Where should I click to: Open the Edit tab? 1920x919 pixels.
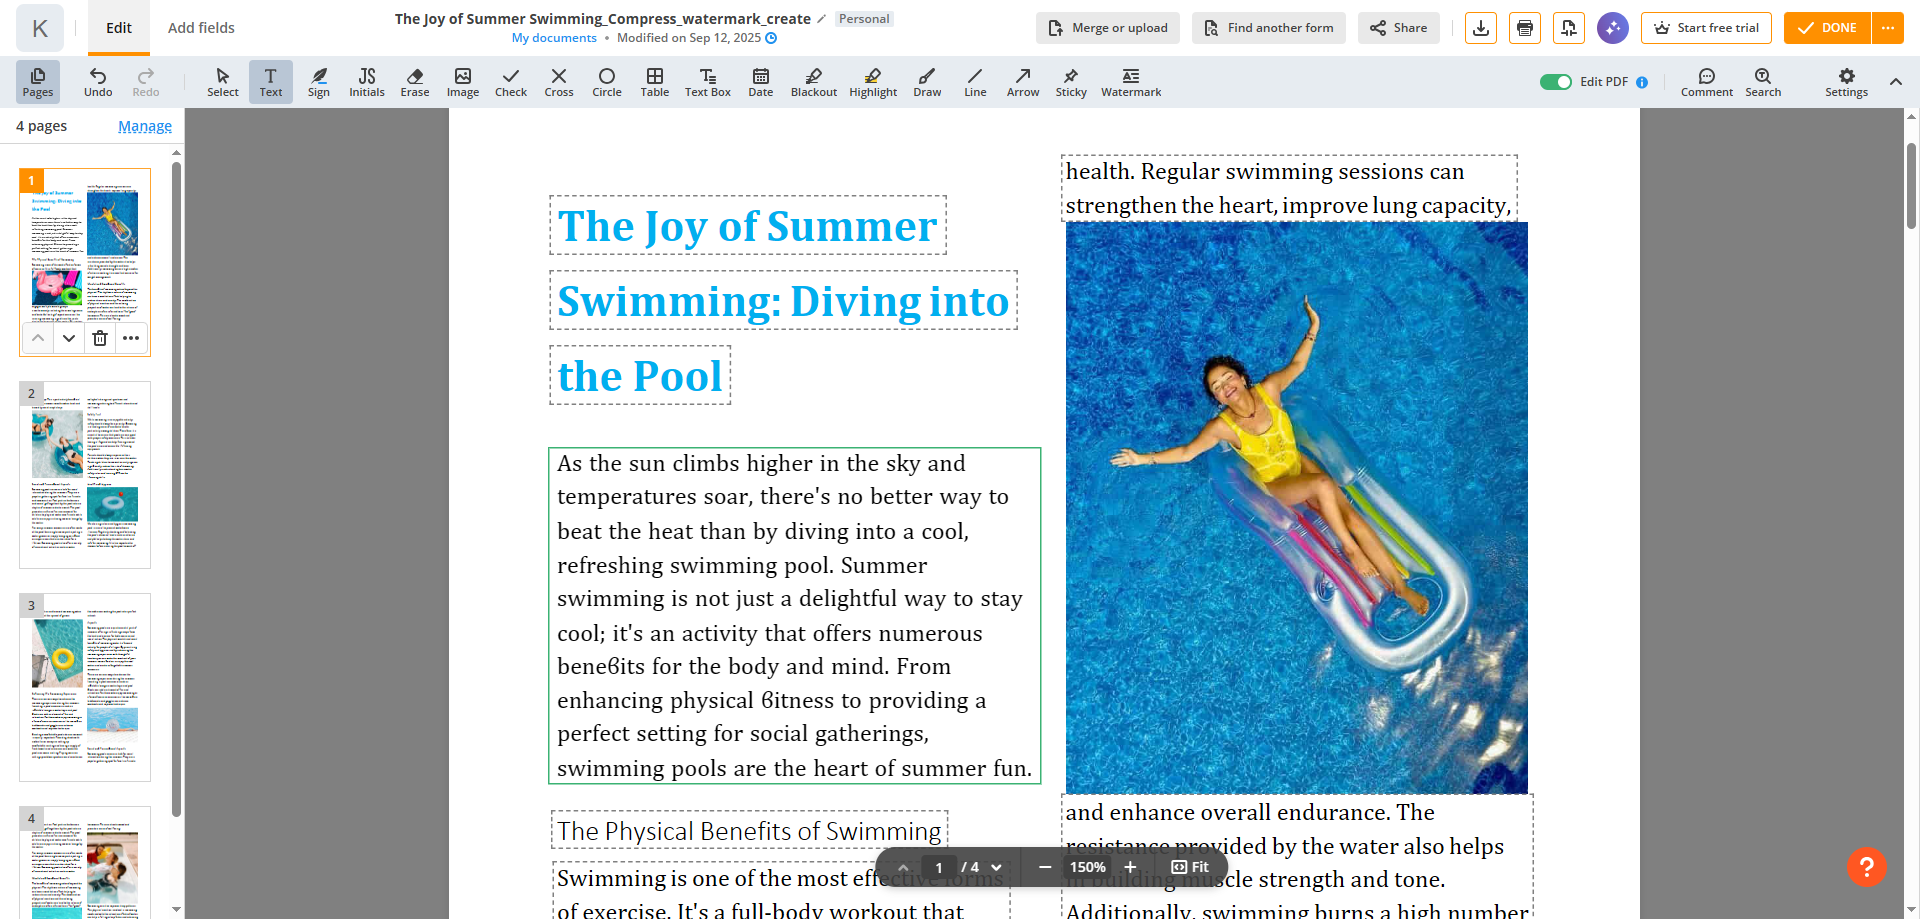click(x=119, y=28)
